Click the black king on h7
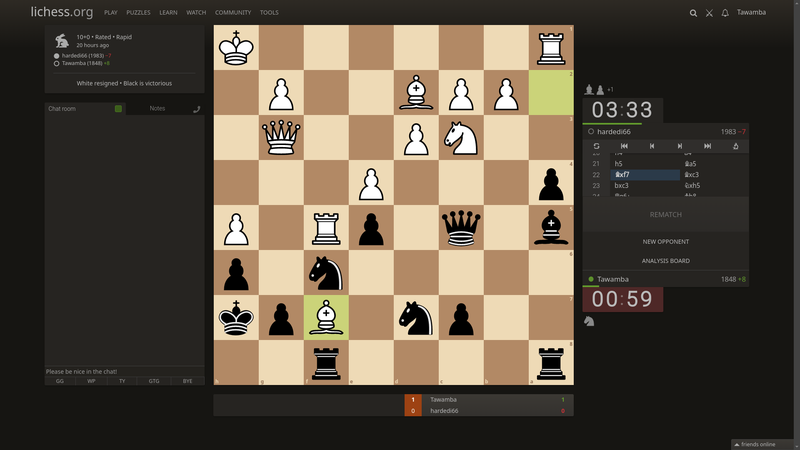This screenshot has width=800, height=450. (x=236, y=317)
